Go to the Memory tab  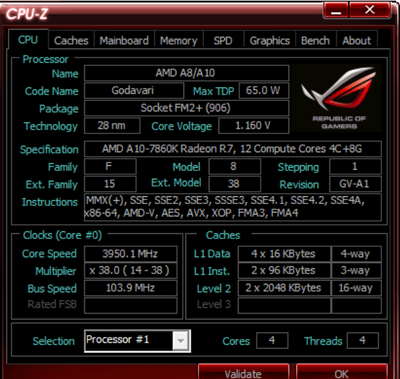coord(178,40)
